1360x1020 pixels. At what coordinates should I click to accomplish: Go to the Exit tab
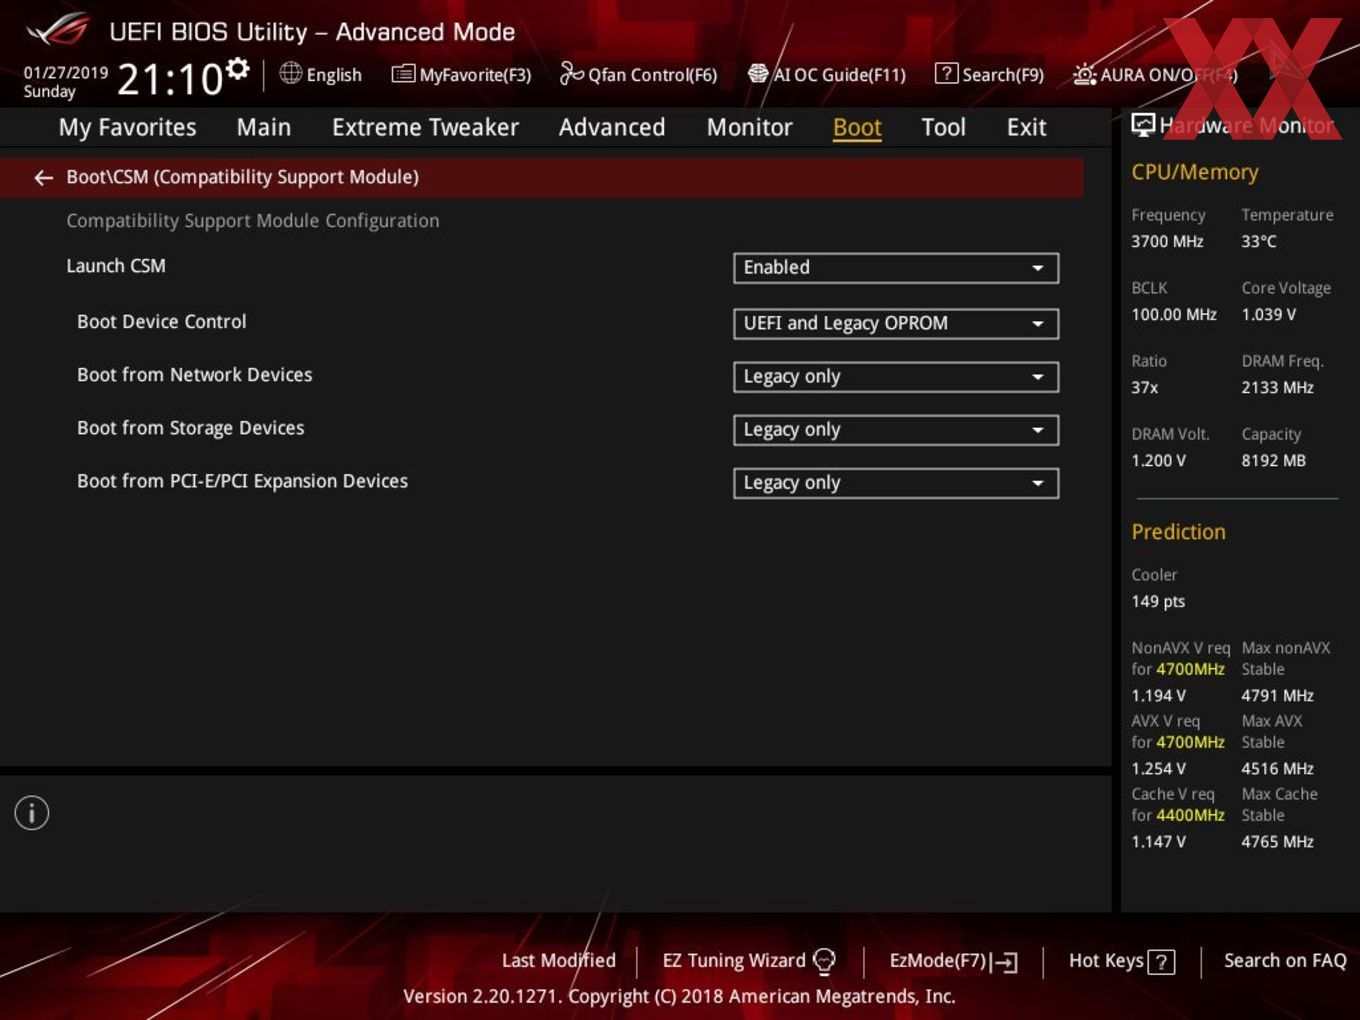pos(1026,128)
